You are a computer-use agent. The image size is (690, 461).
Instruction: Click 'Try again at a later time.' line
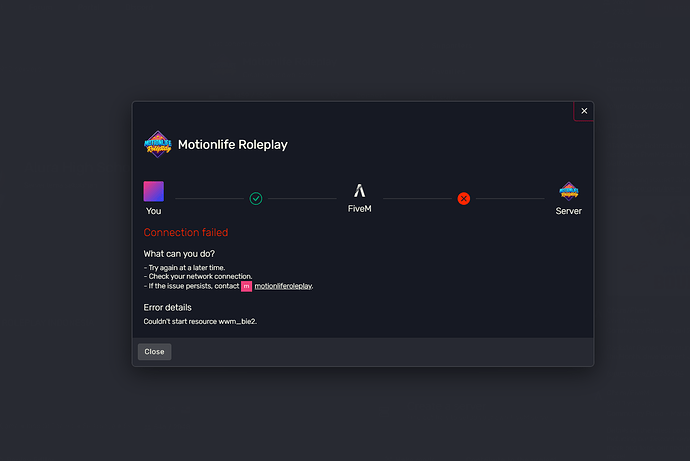tap(184, 267)
